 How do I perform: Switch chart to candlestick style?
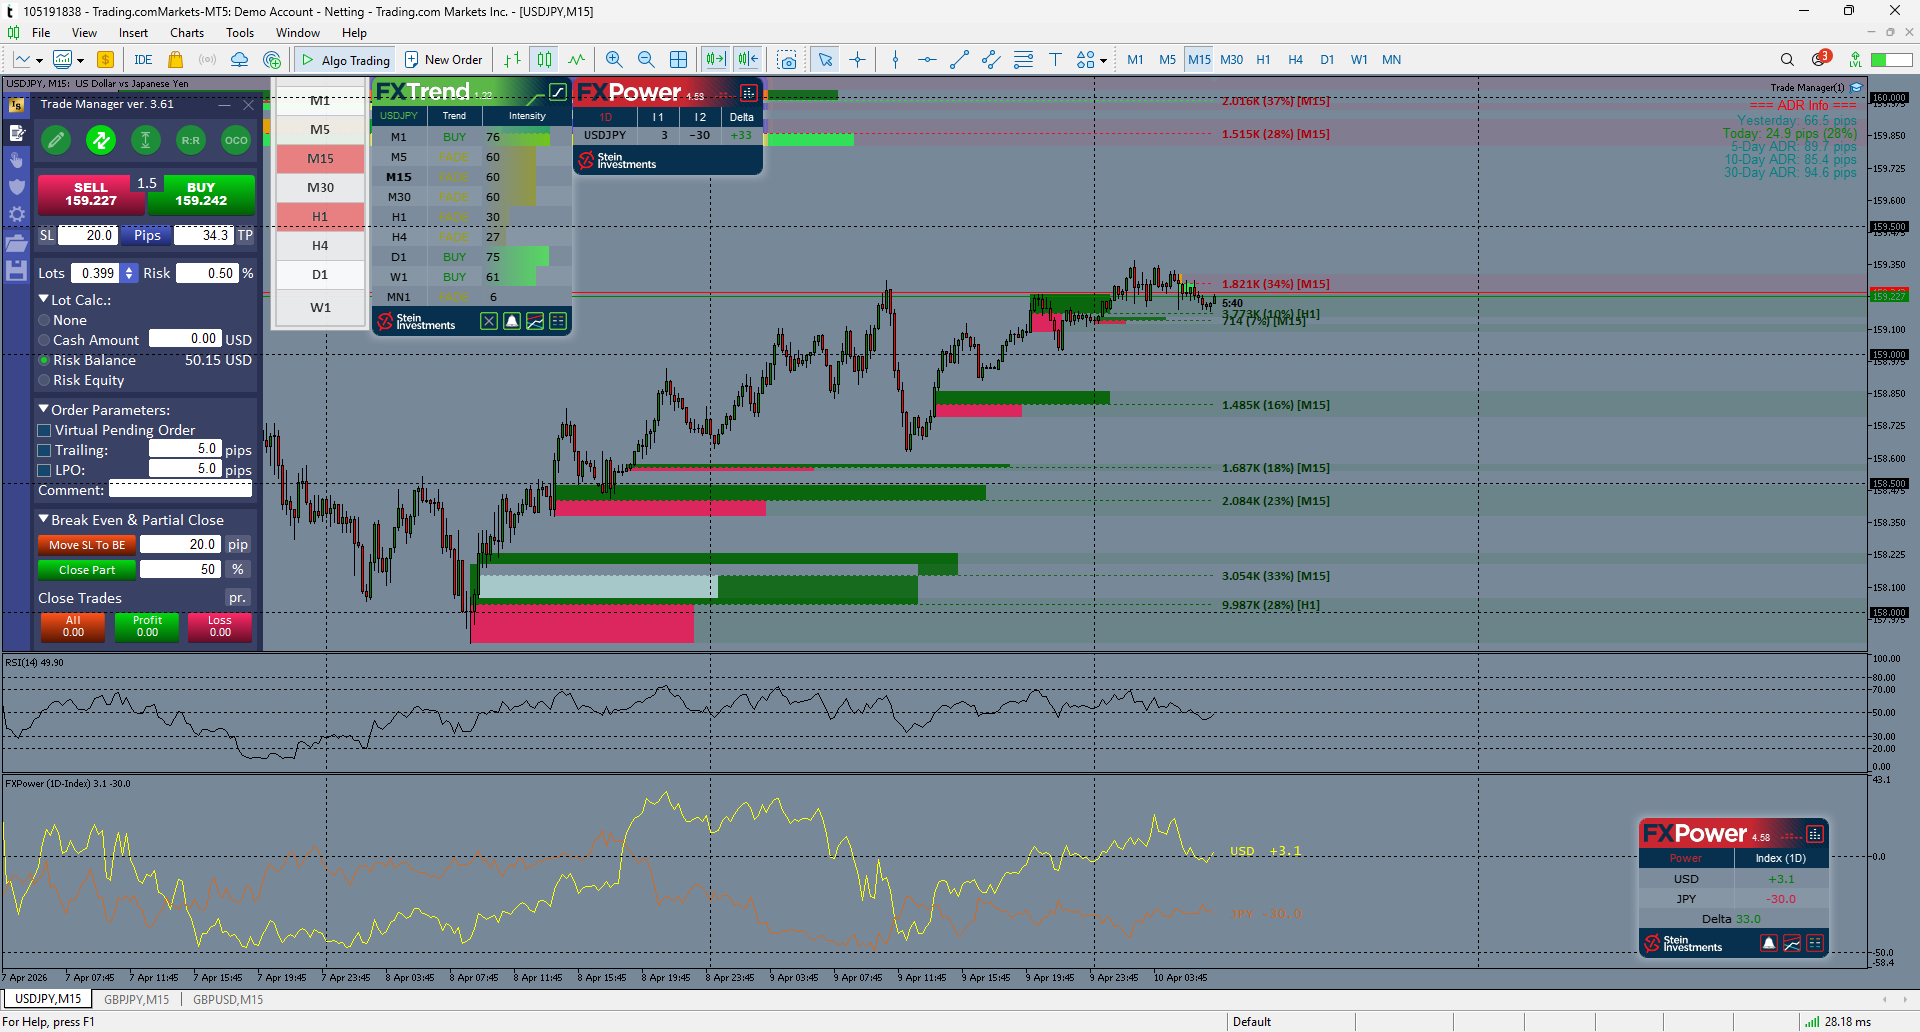pyautogui.click(x=544, y=60)
